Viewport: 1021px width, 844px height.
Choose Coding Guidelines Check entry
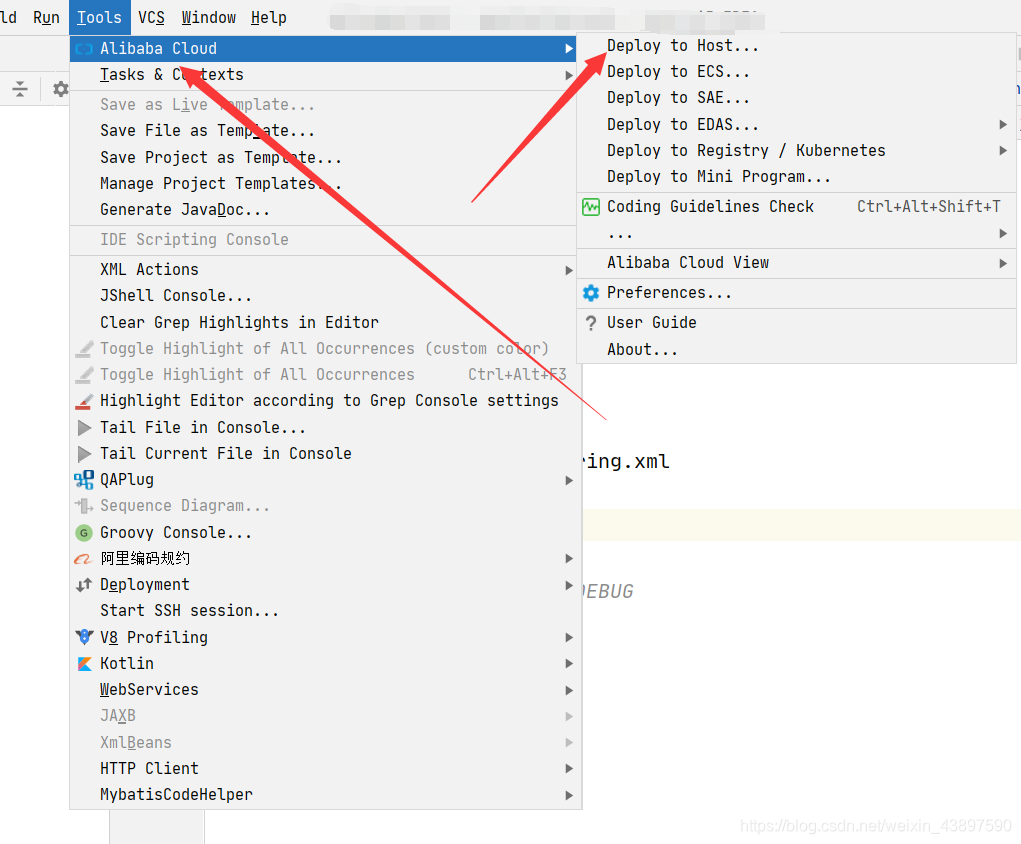[x=796, y=207]
